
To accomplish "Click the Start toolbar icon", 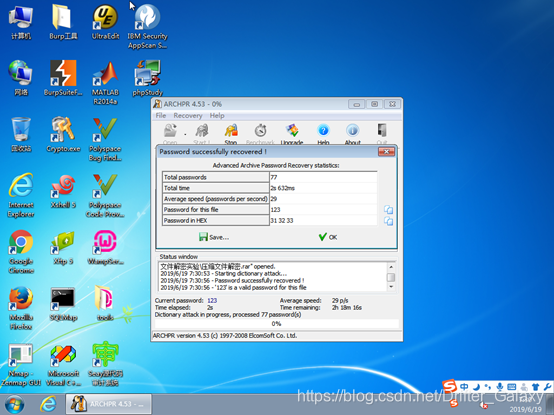I will [x=202, y=134].
